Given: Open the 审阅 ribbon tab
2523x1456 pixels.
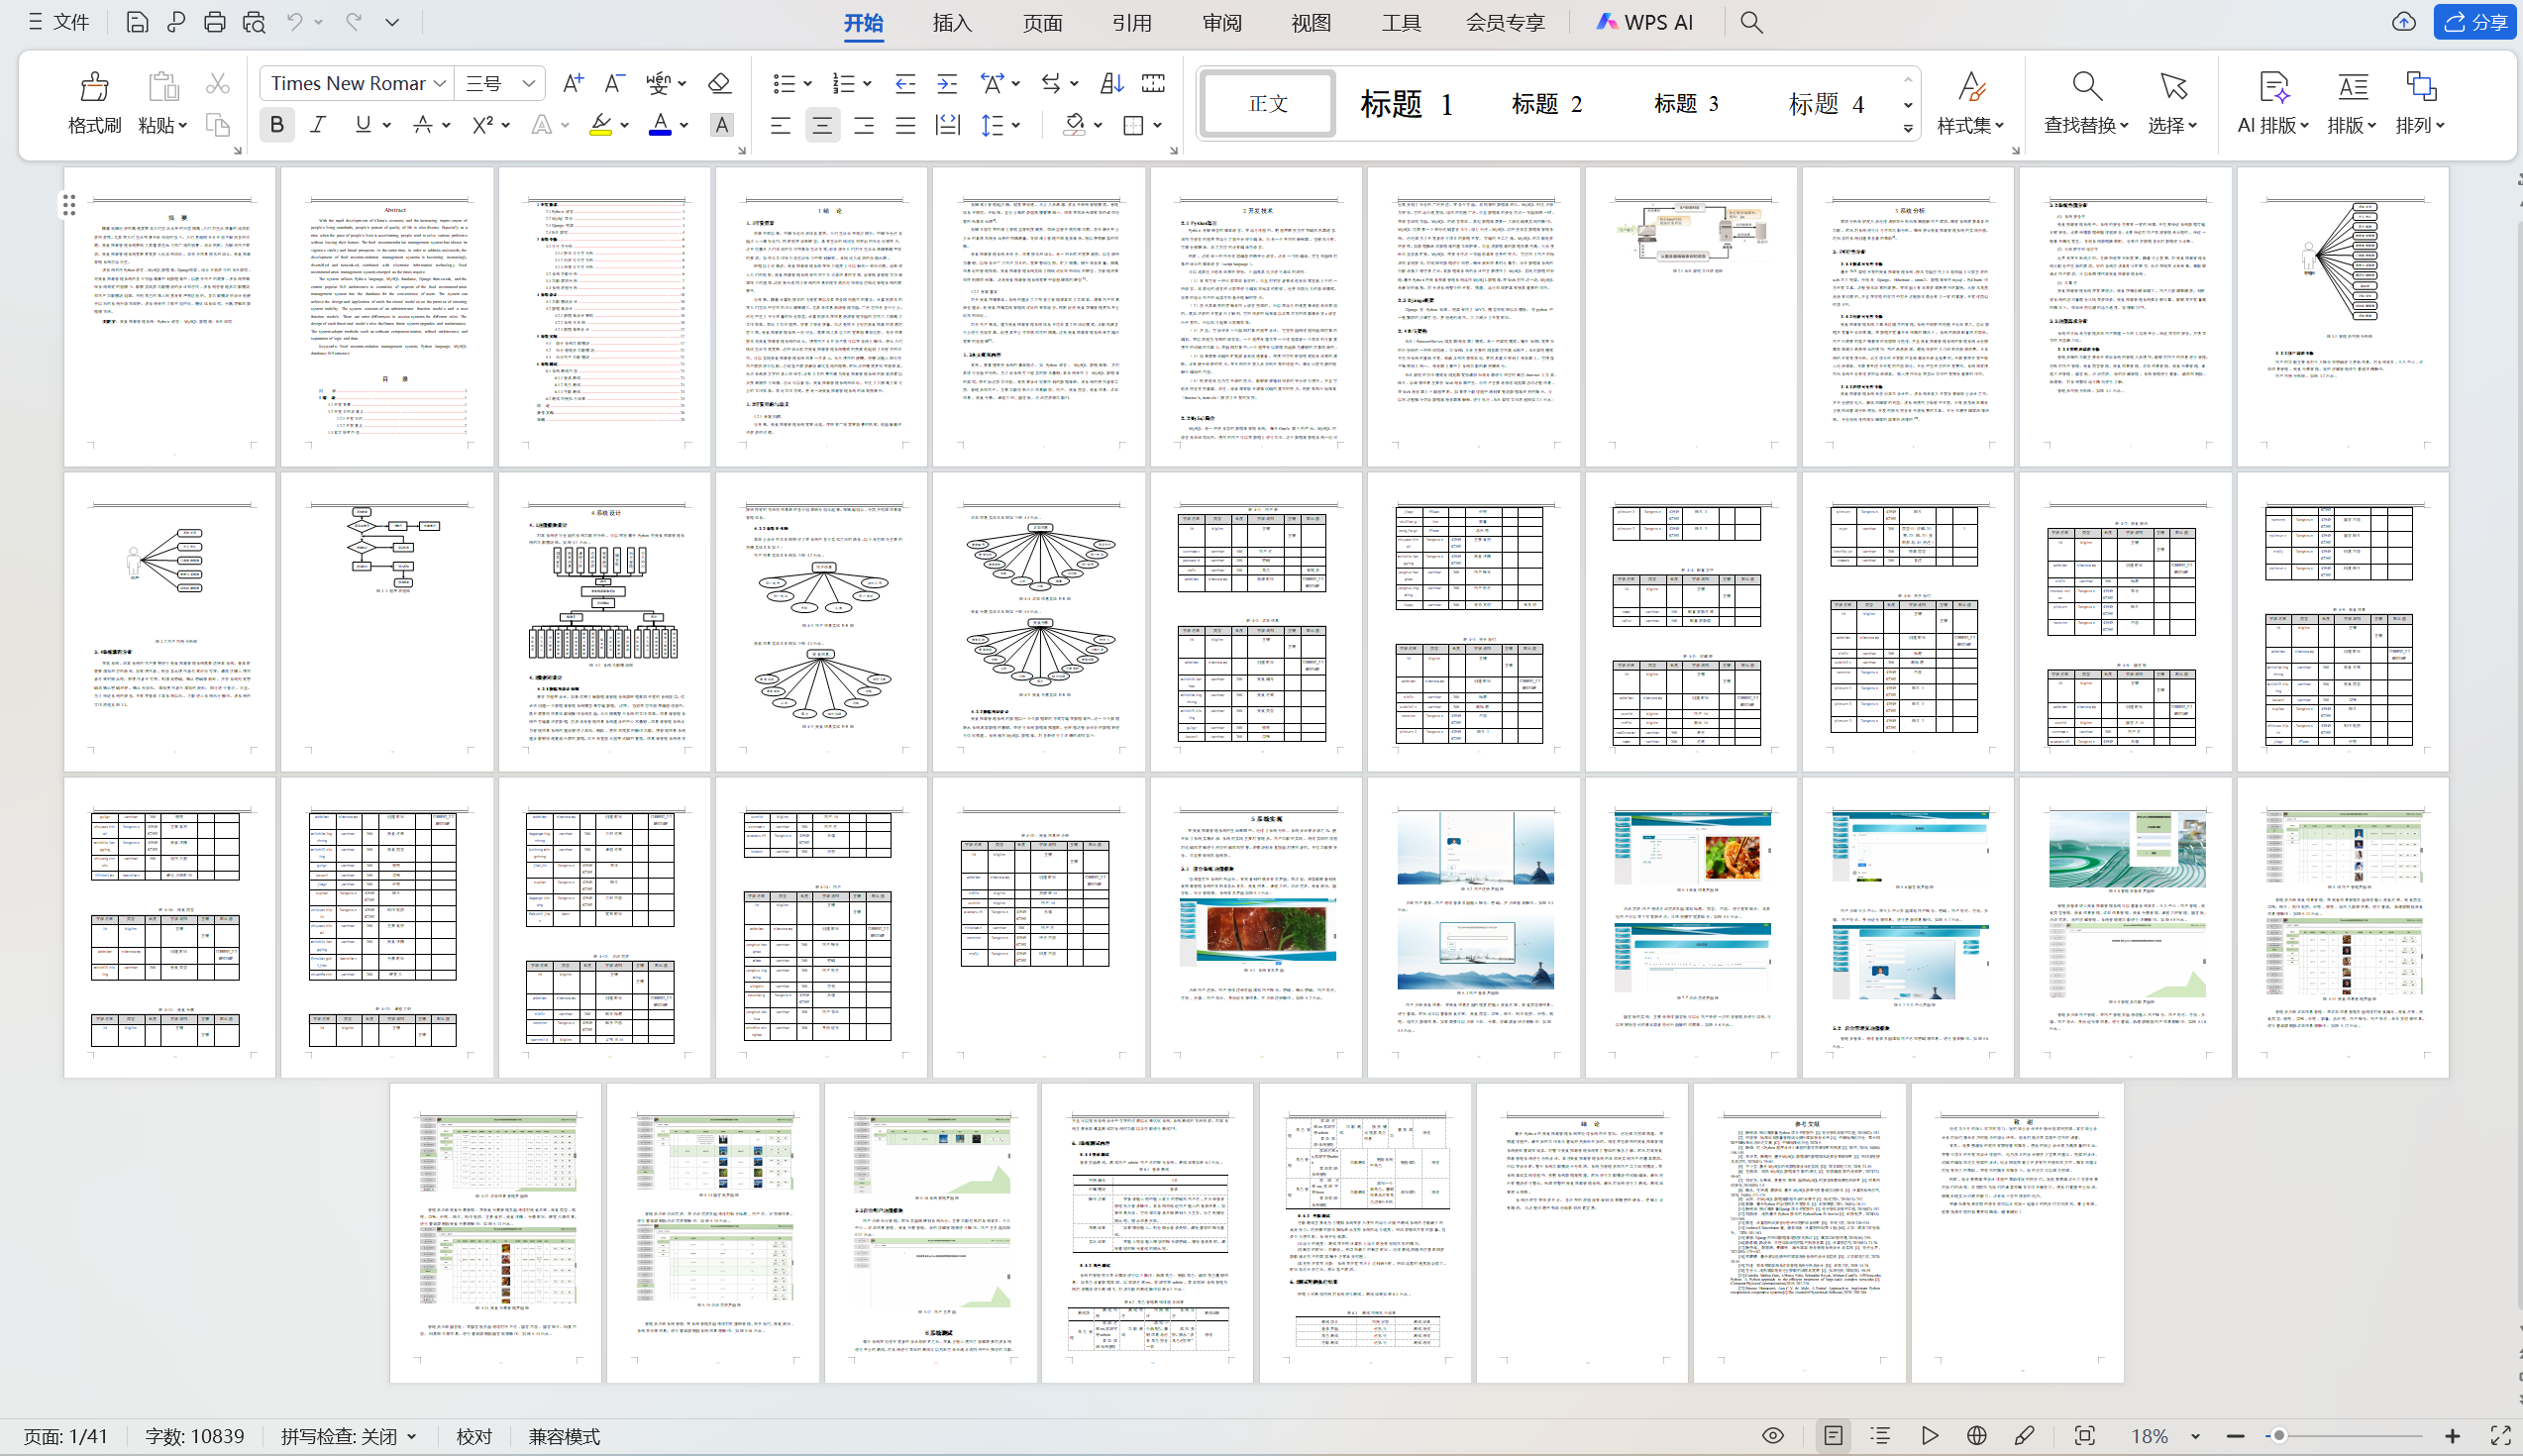Looking at the screenshot, I should coord(1221,22).
